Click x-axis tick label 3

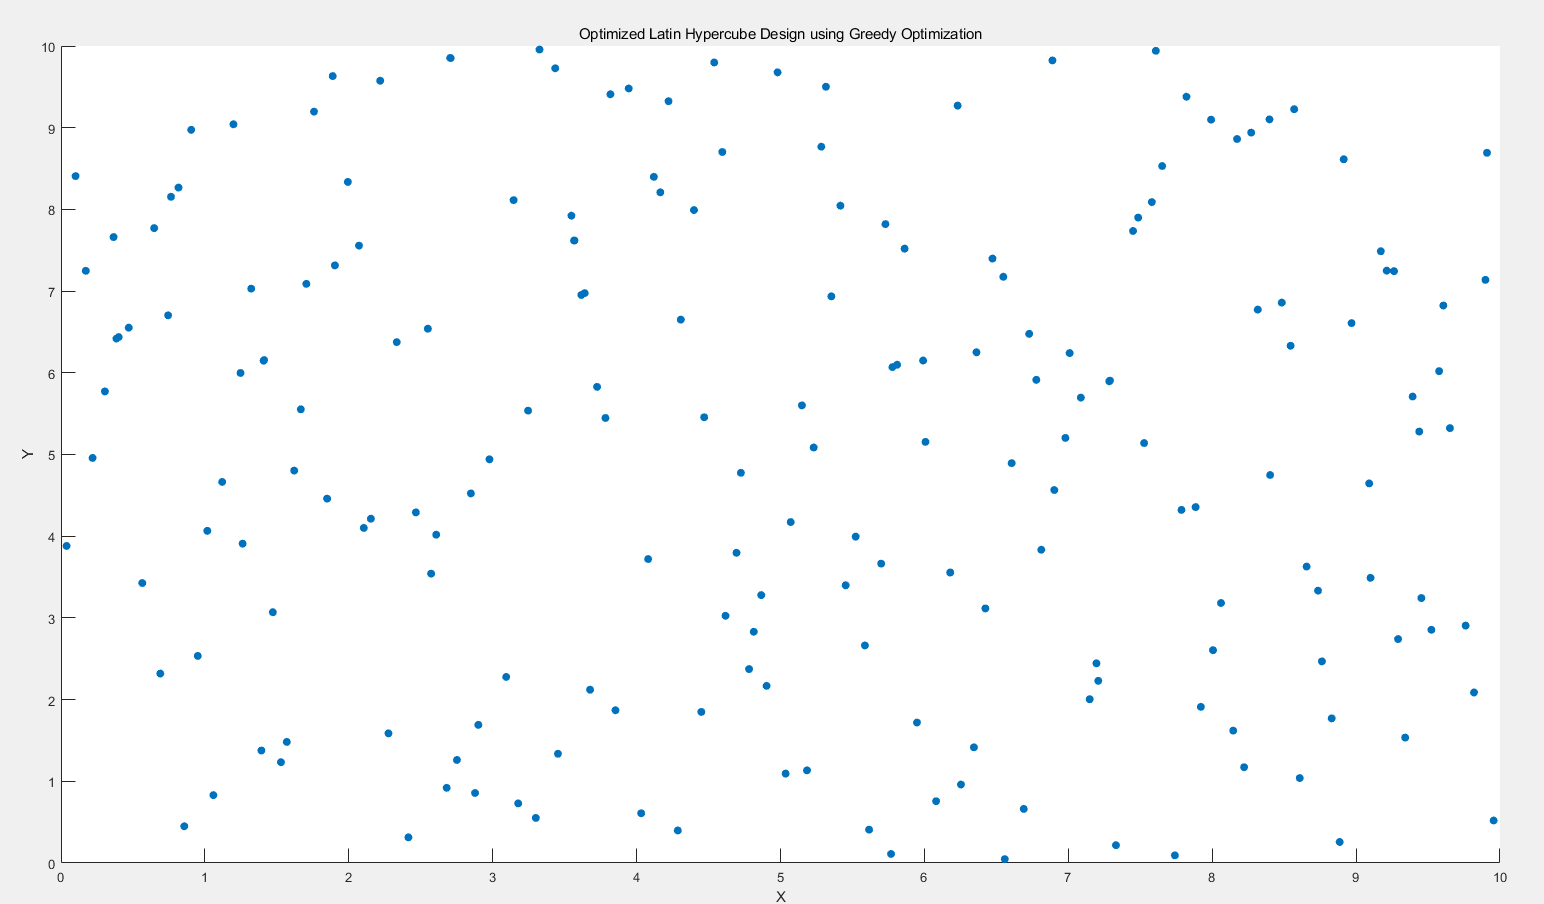(493, 877)
